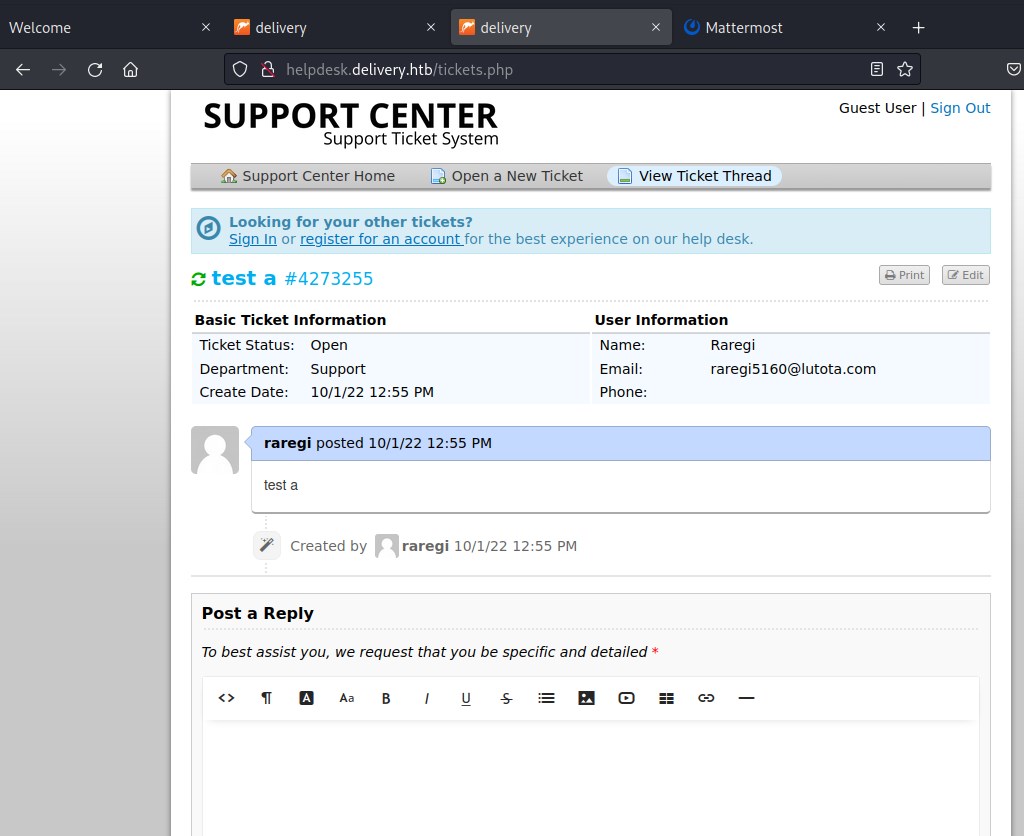Open the list options in the editor
This screenshot has height=836, width=1024.
pos(546,698)
